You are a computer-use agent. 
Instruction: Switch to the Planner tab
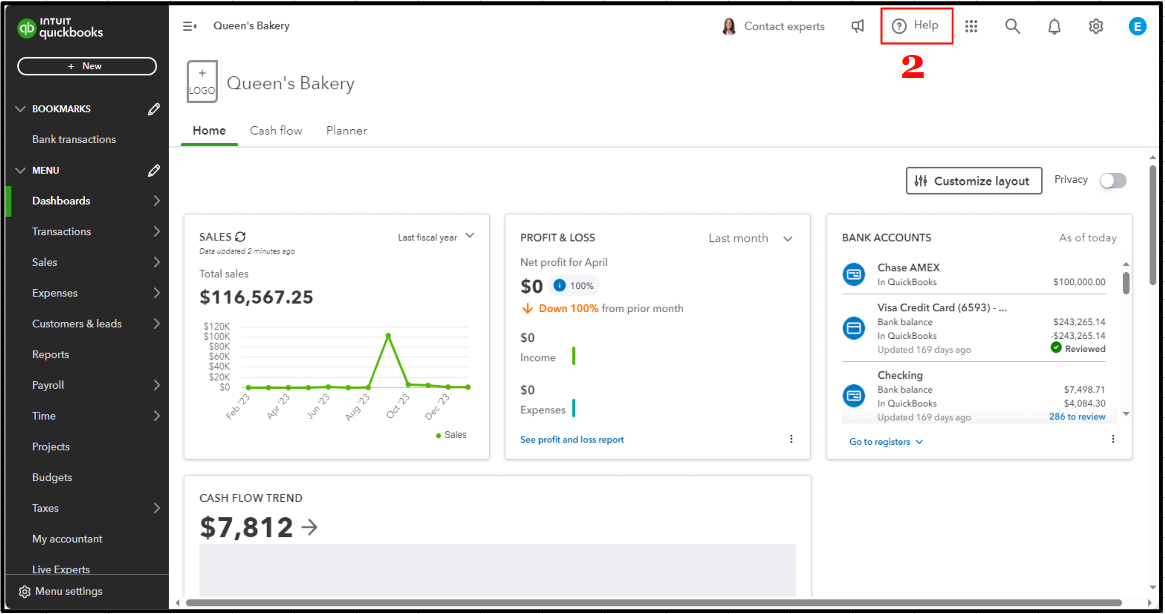(x=346, y=131)
